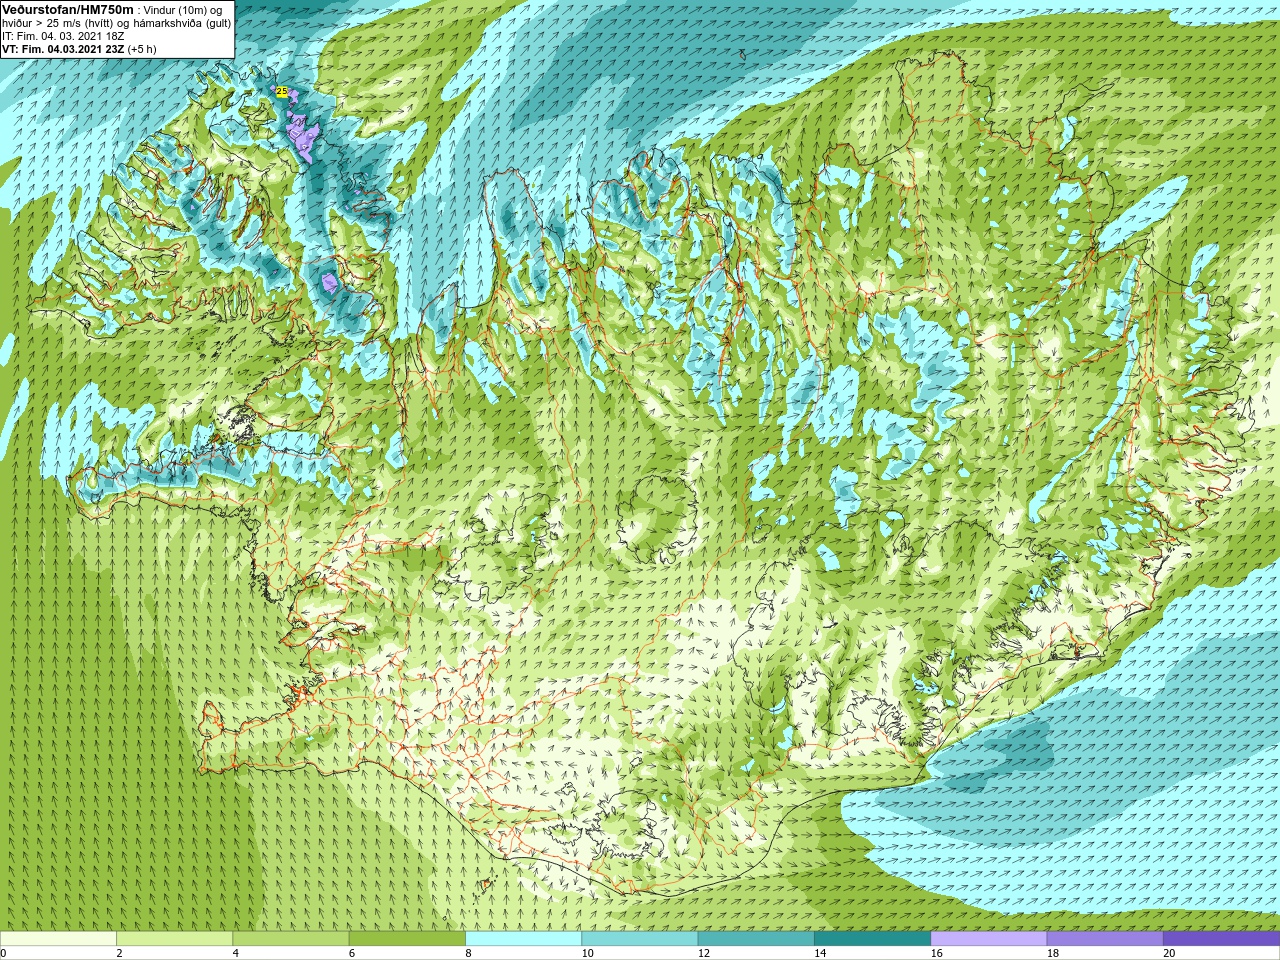The height and width of the screenshot is (960, 1280).
Task: Select the above 20 m/s dark purple swatch
Action: pos(1221,939)
